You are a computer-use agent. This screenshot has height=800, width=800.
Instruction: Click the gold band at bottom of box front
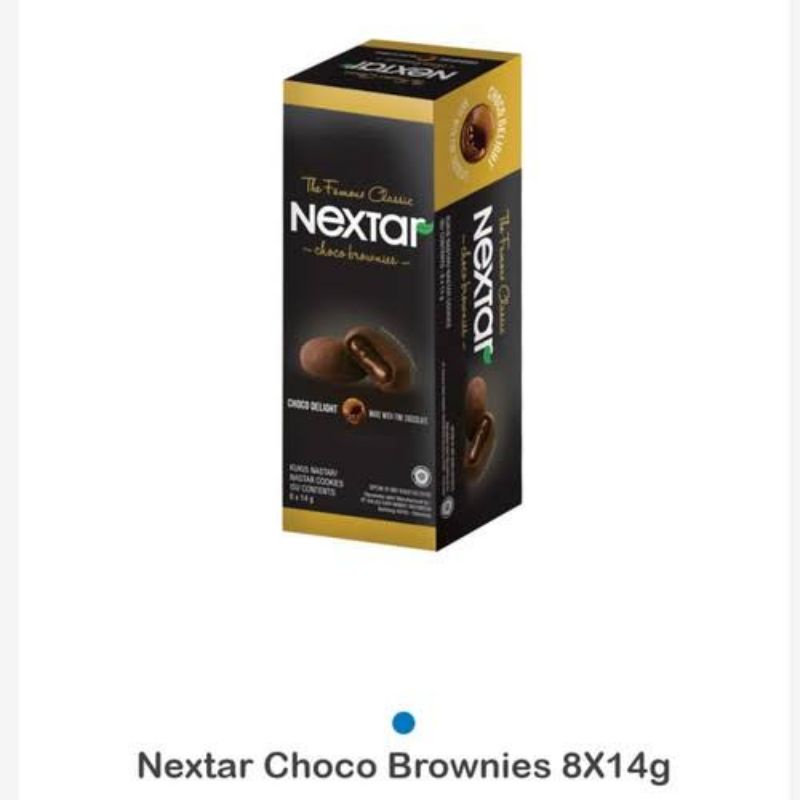(x=359, y=528)
